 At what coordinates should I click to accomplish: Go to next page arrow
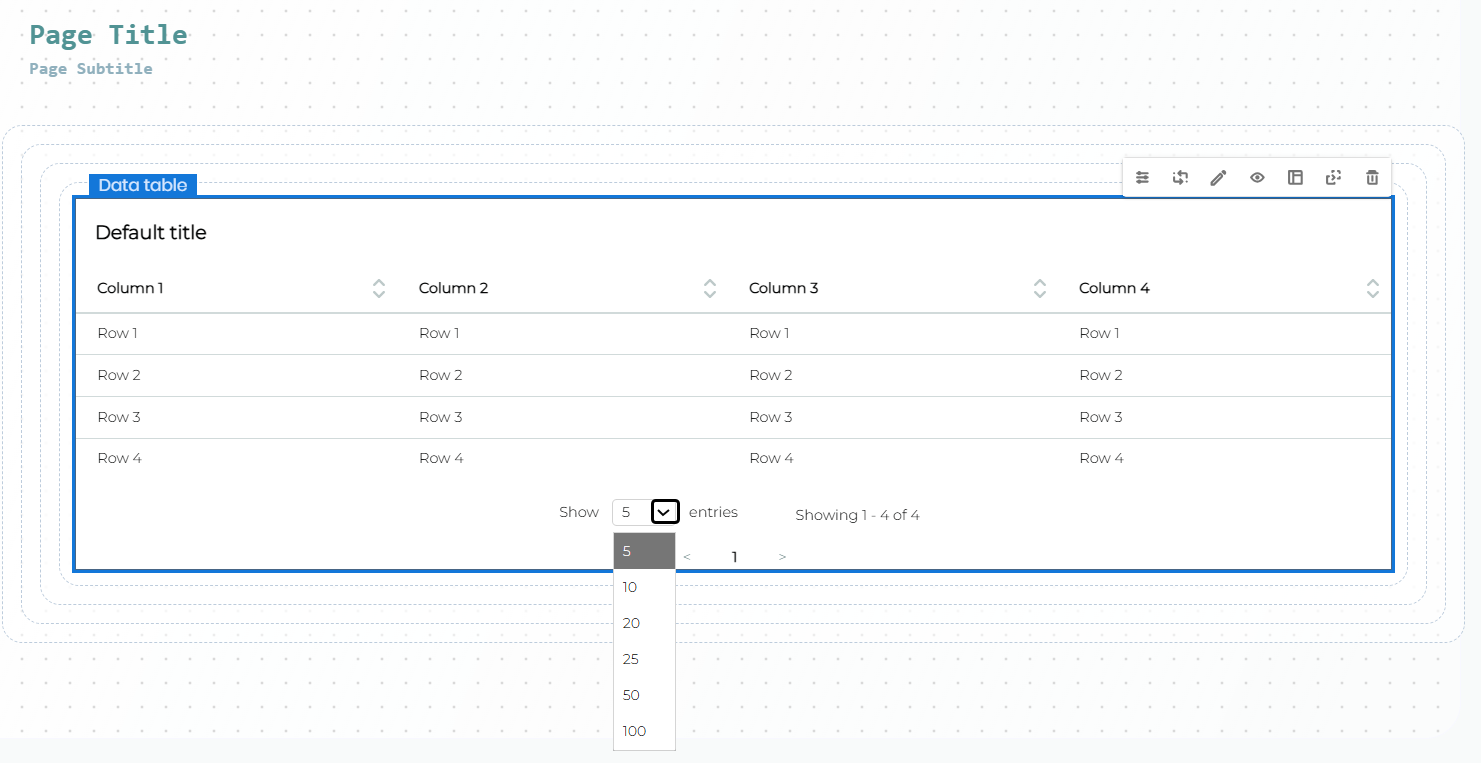click(x=782, y=557)
